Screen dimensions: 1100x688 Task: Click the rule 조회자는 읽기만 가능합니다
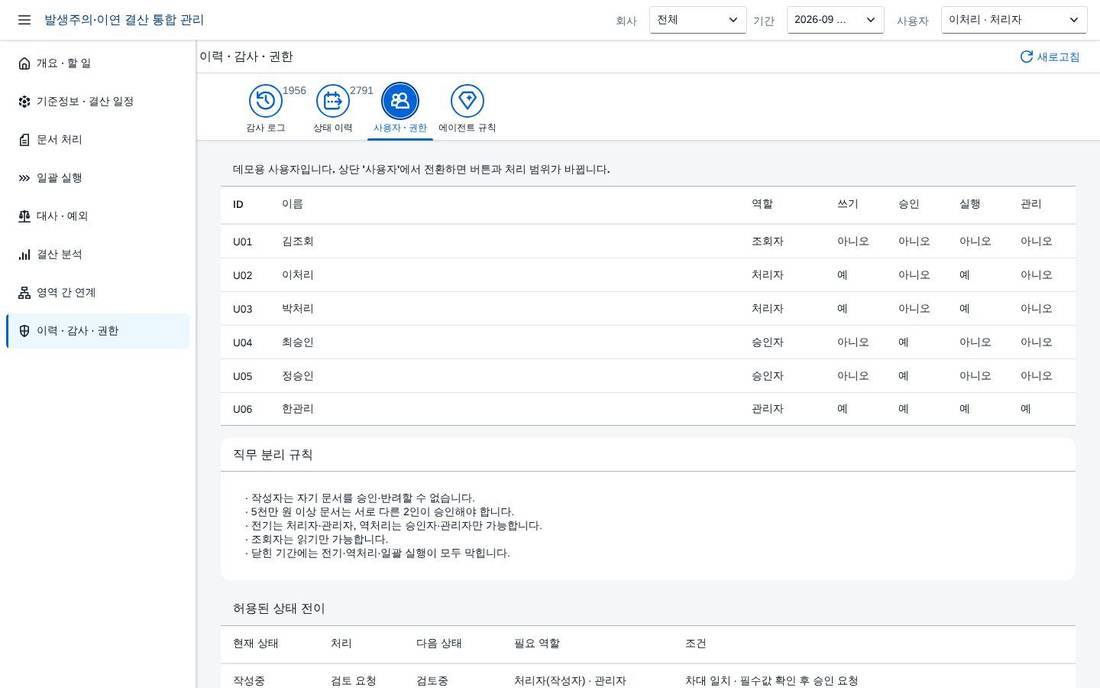316,539
